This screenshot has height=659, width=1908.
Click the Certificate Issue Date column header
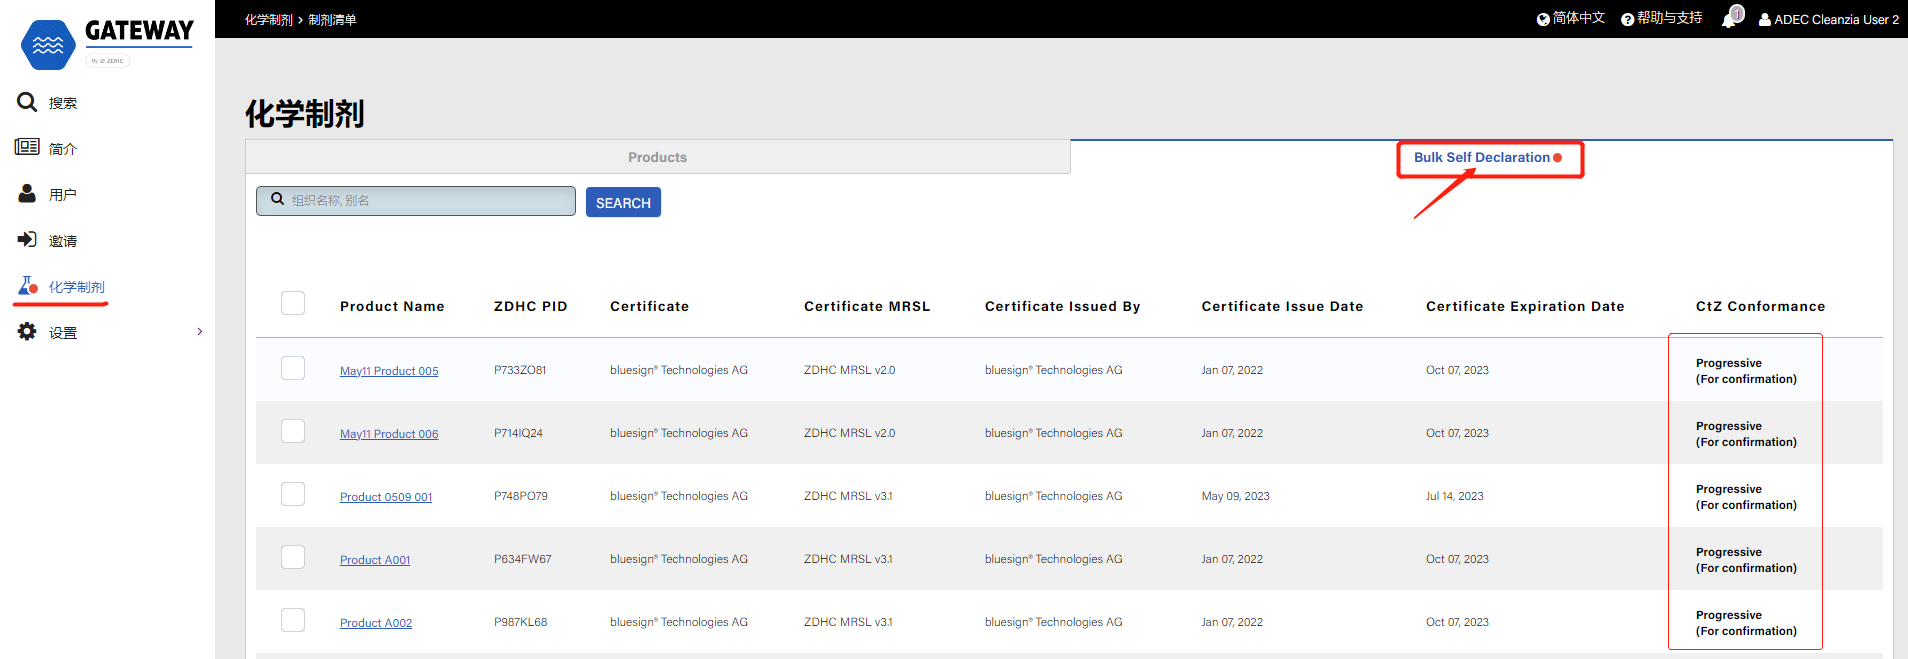coord(1283,306)
